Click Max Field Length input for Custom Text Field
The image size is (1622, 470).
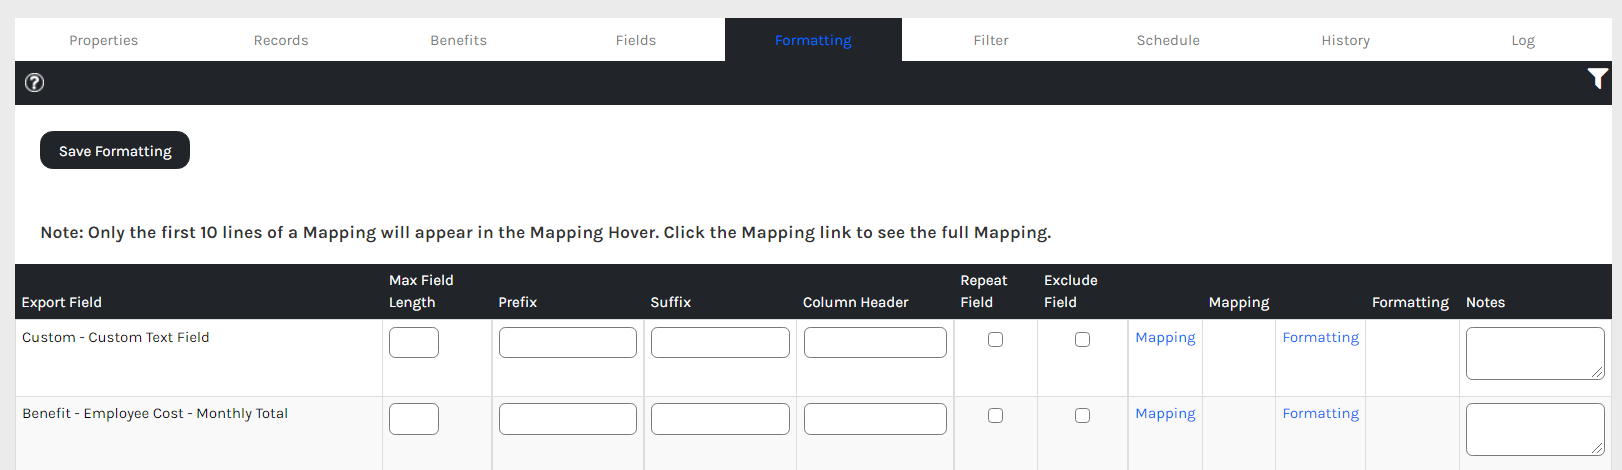[414, 343]
